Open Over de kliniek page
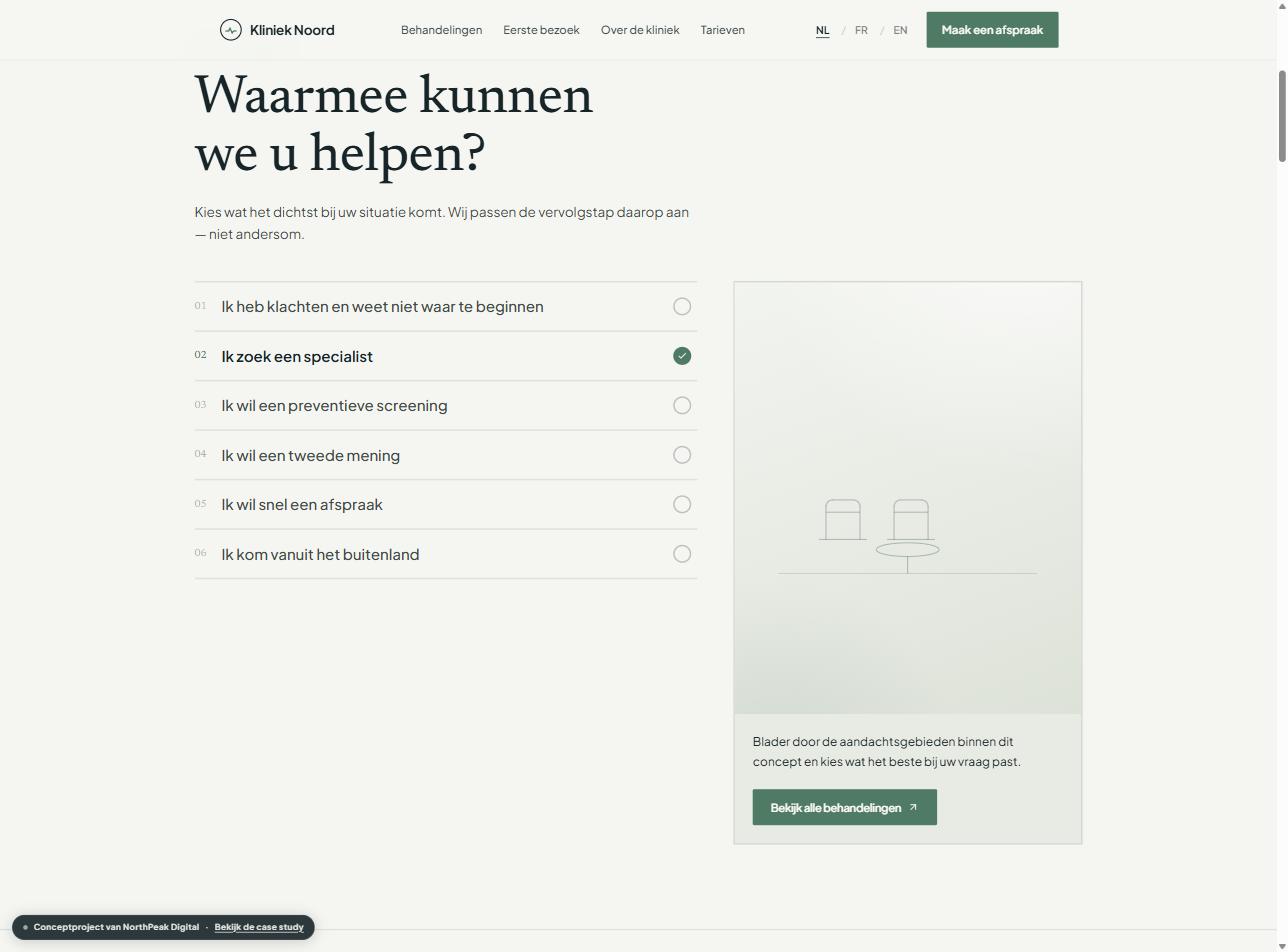Image resolution: width=1288 pixels, height=952 pixels. click(x=640, y=30)
